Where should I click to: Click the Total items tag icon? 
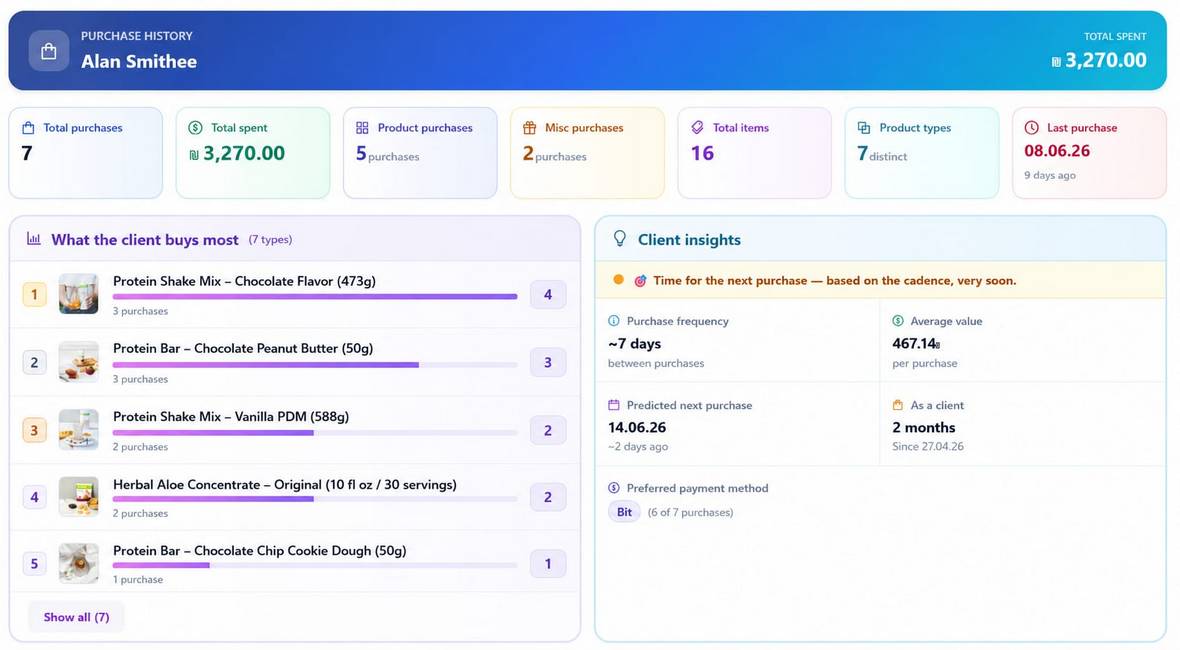point(697,128)
